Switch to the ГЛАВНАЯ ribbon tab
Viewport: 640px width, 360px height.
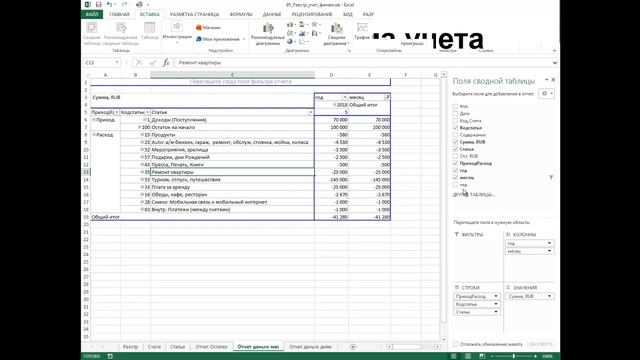[x=119, y=14]
